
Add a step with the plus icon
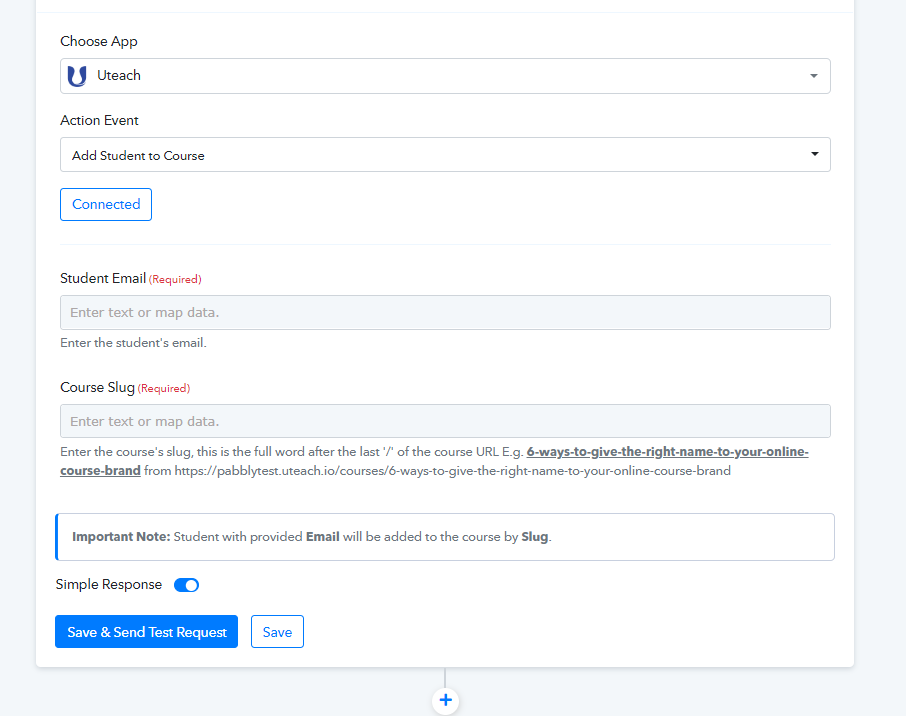point(445,700)
